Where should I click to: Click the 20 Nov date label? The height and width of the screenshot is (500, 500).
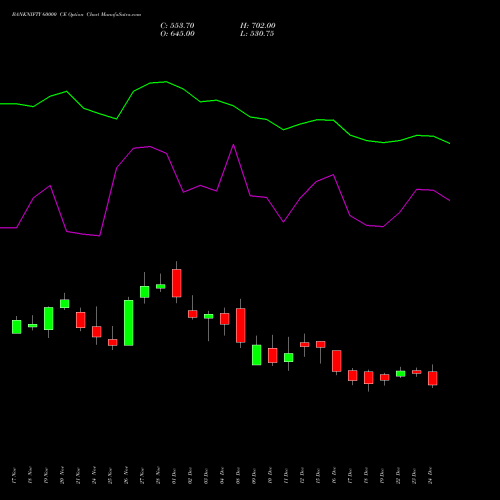click(62, 476)
